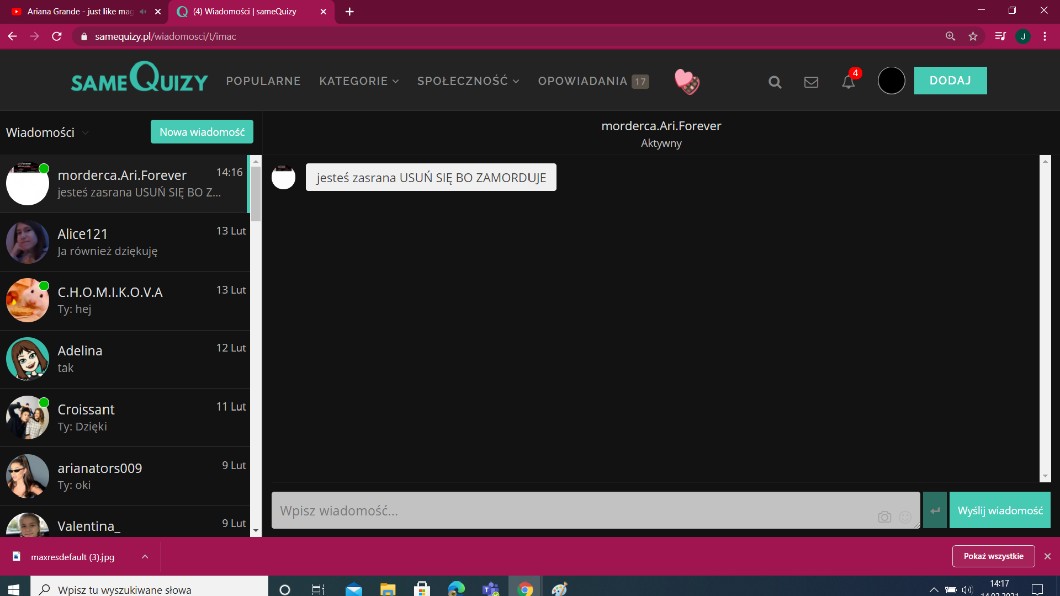Open the Opowiadania menu item
Viewport: 1060px width, 596px height.
[583, 81]
